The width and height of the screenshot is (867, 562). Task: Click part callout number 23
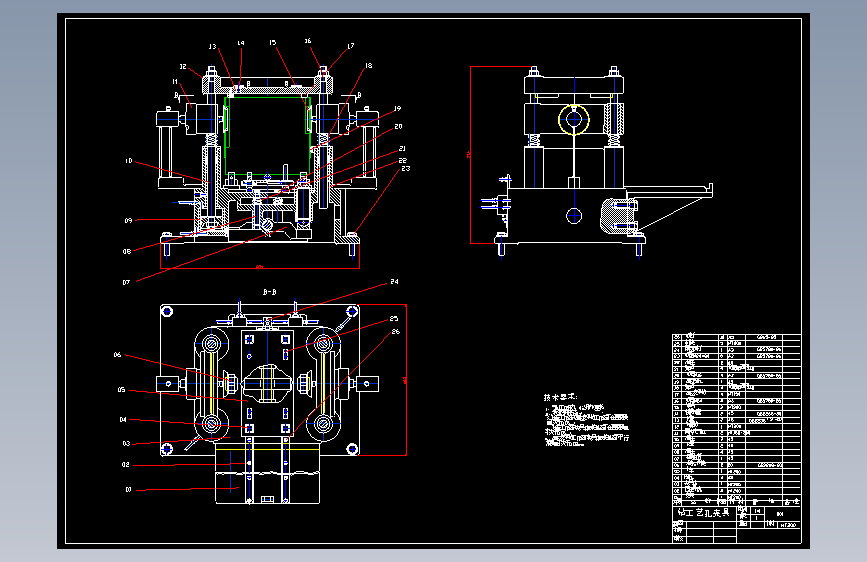(x=406, y=169)
